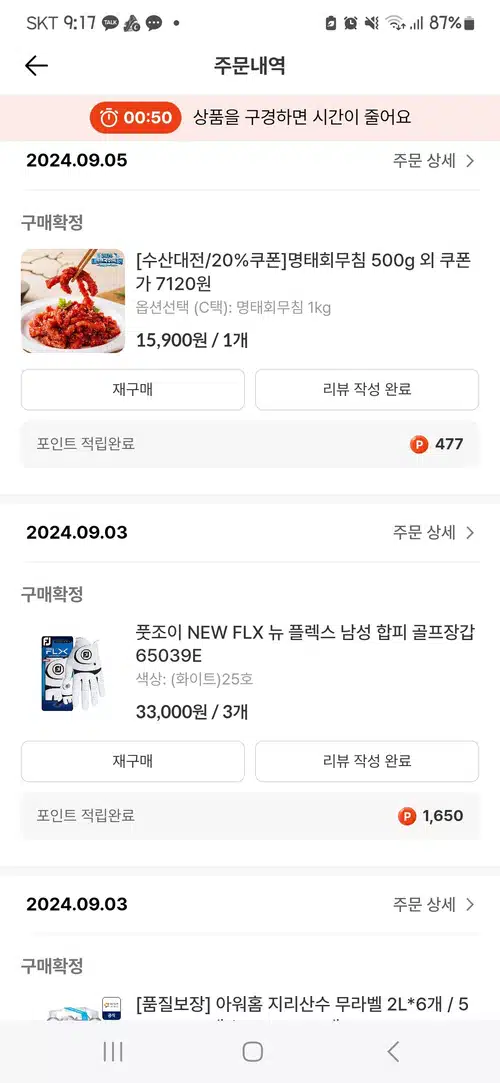500x1083 pixels.
Task: Open 주문 상세 for 2024.09.05 order
Action: tap(434, 161)
